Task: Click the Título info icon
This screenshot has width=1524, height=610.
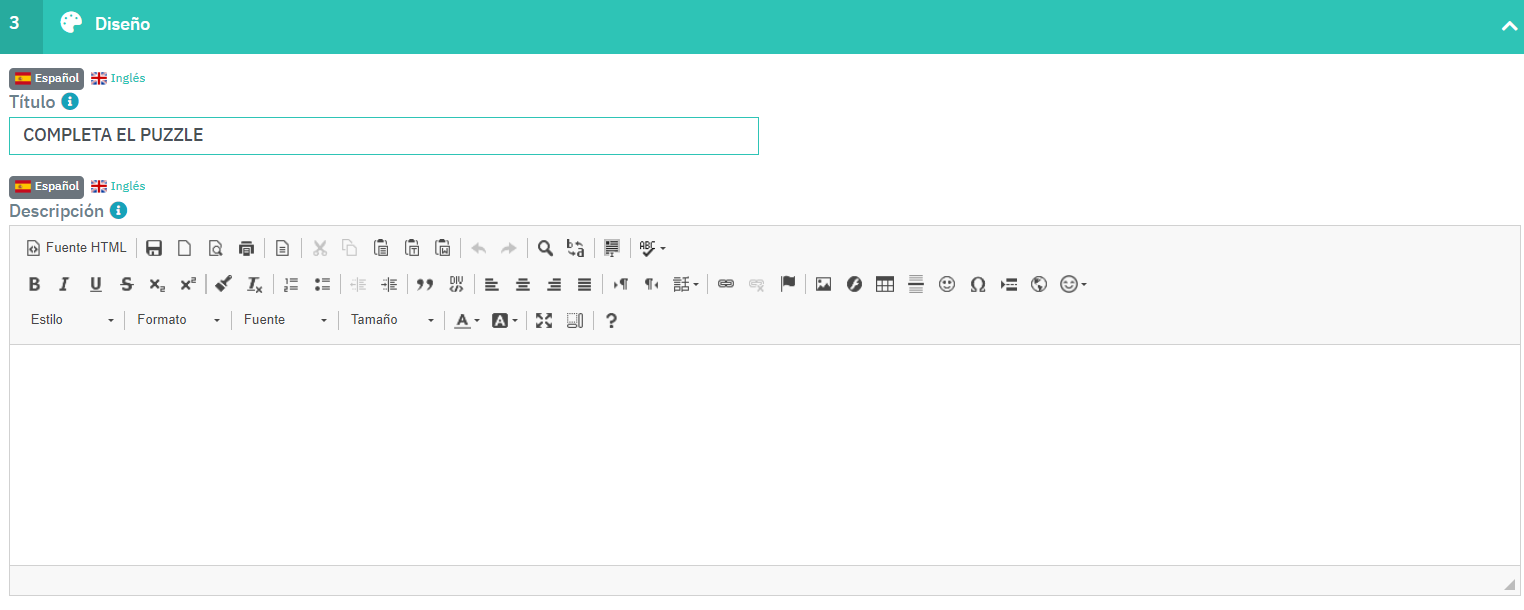Action: click(x=70, y=102)
